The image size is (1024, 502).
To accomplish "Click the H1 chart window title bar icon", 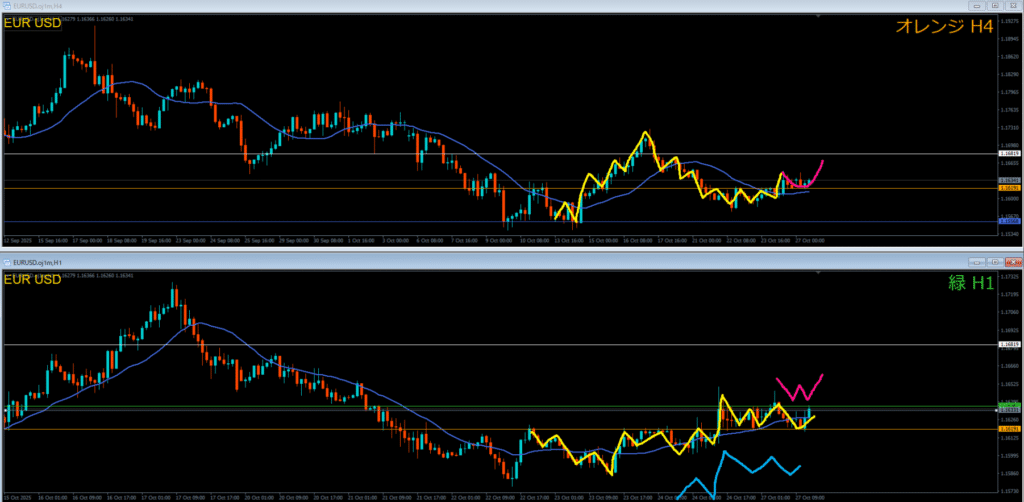I will [5, 261].
